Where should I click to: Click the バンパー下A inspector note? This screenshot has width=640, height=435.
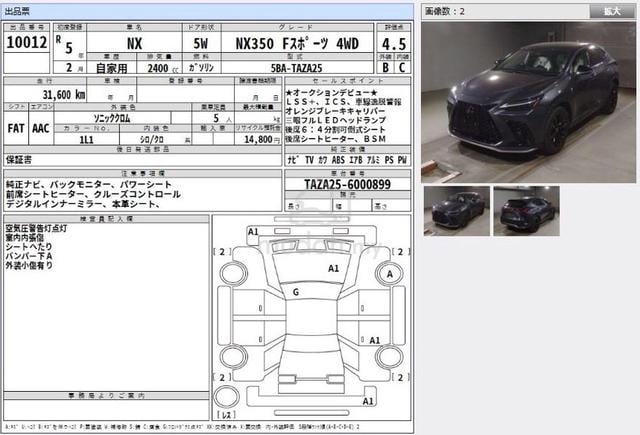point(29,256)
